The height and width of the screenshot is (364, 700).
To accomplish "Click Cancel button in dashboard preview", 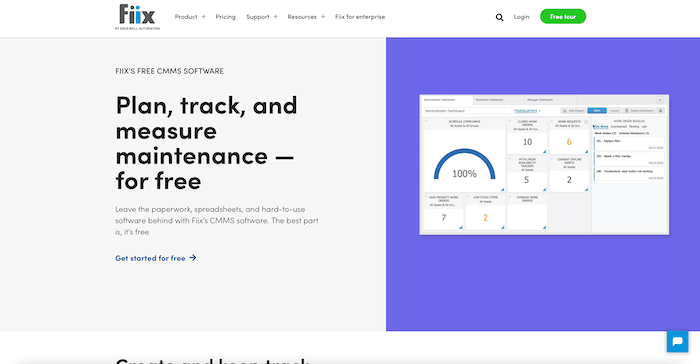I will pos(614,111).
